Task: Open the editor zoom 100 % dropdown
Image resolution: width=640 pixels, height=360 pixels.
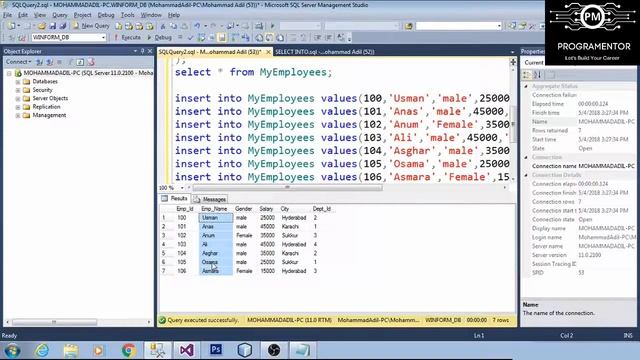Action: pyautogui.click(x=181, y=188)
